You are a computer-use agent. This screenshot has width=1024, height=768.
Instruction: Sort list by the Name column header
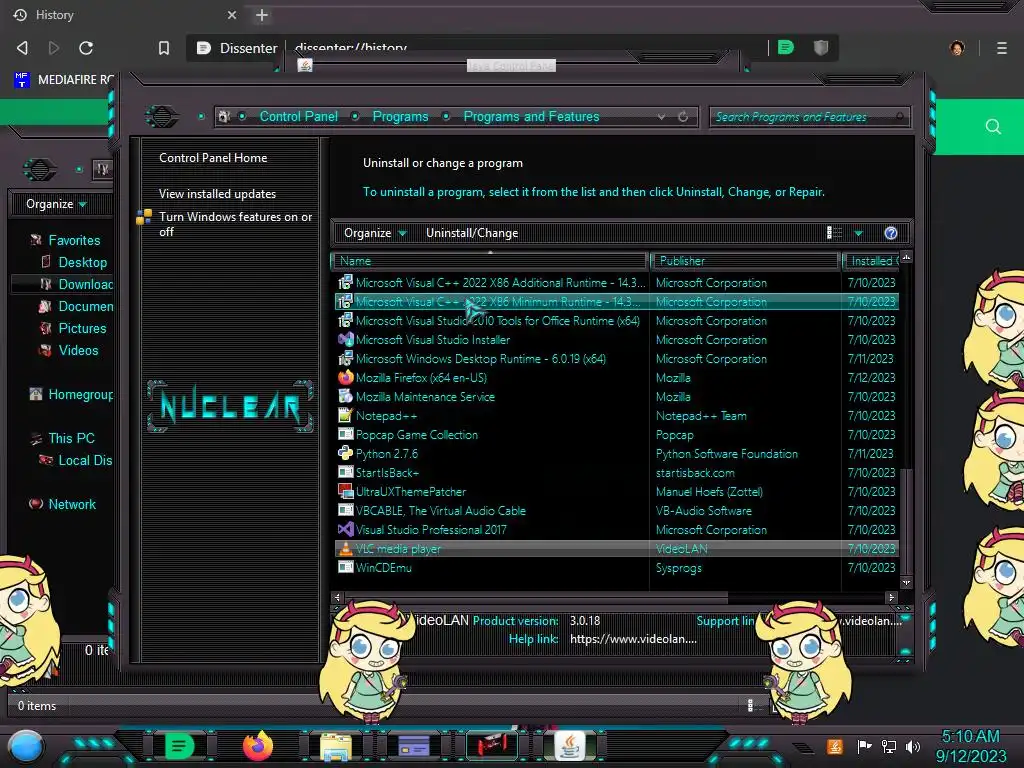point(490,261)
